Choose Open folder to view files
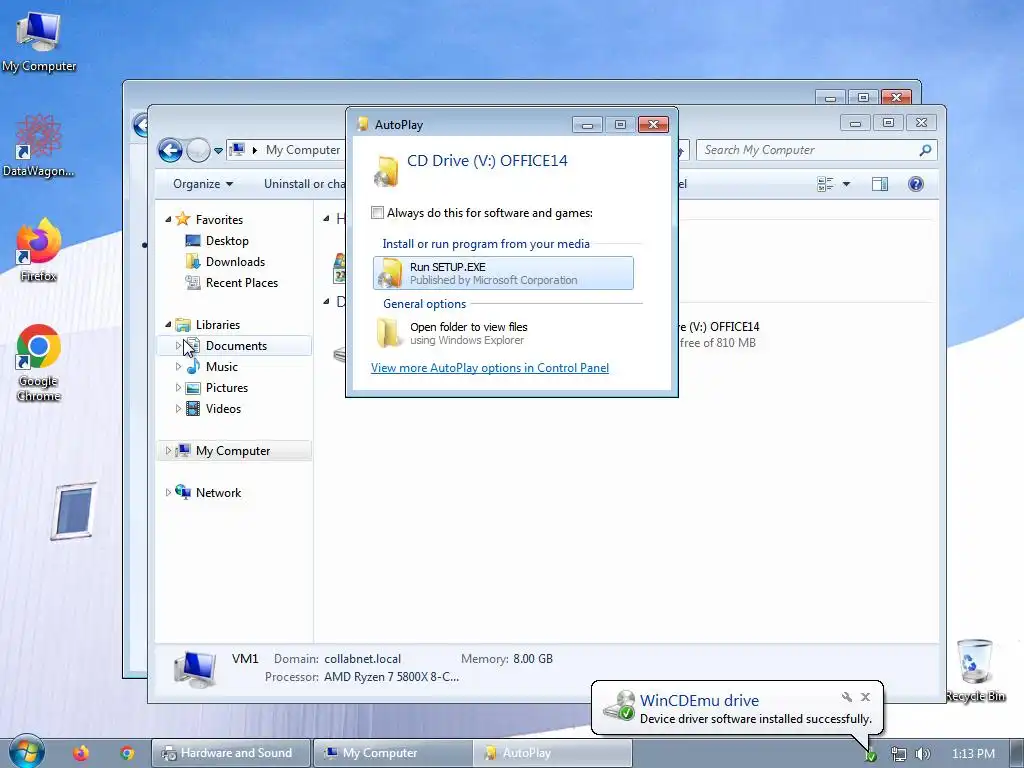The height and width of the screenshot is (768, 1024). tap(503, 333)
